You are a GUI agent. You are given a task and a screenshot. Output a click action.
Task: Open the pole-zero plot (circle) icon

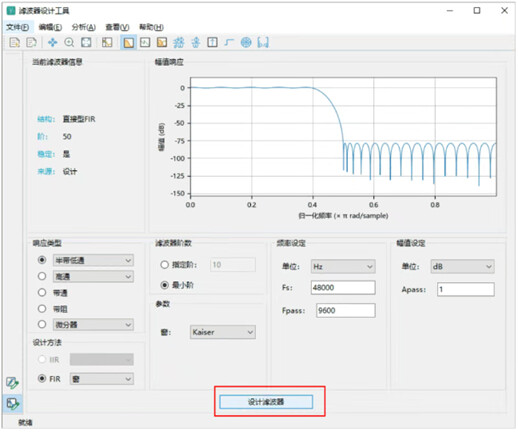[246, 42]
